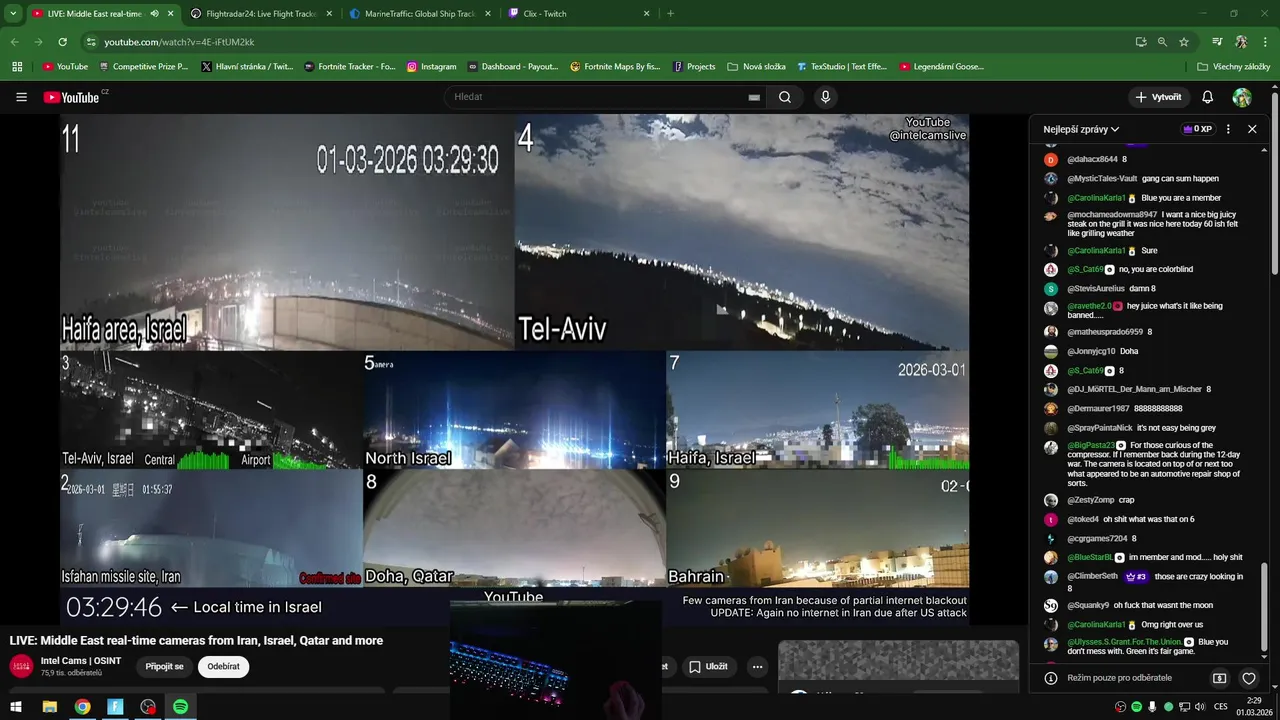Open the YouTube guide hamburger menu
This screenshot has width=1280, height=720.
coord(21,97)
